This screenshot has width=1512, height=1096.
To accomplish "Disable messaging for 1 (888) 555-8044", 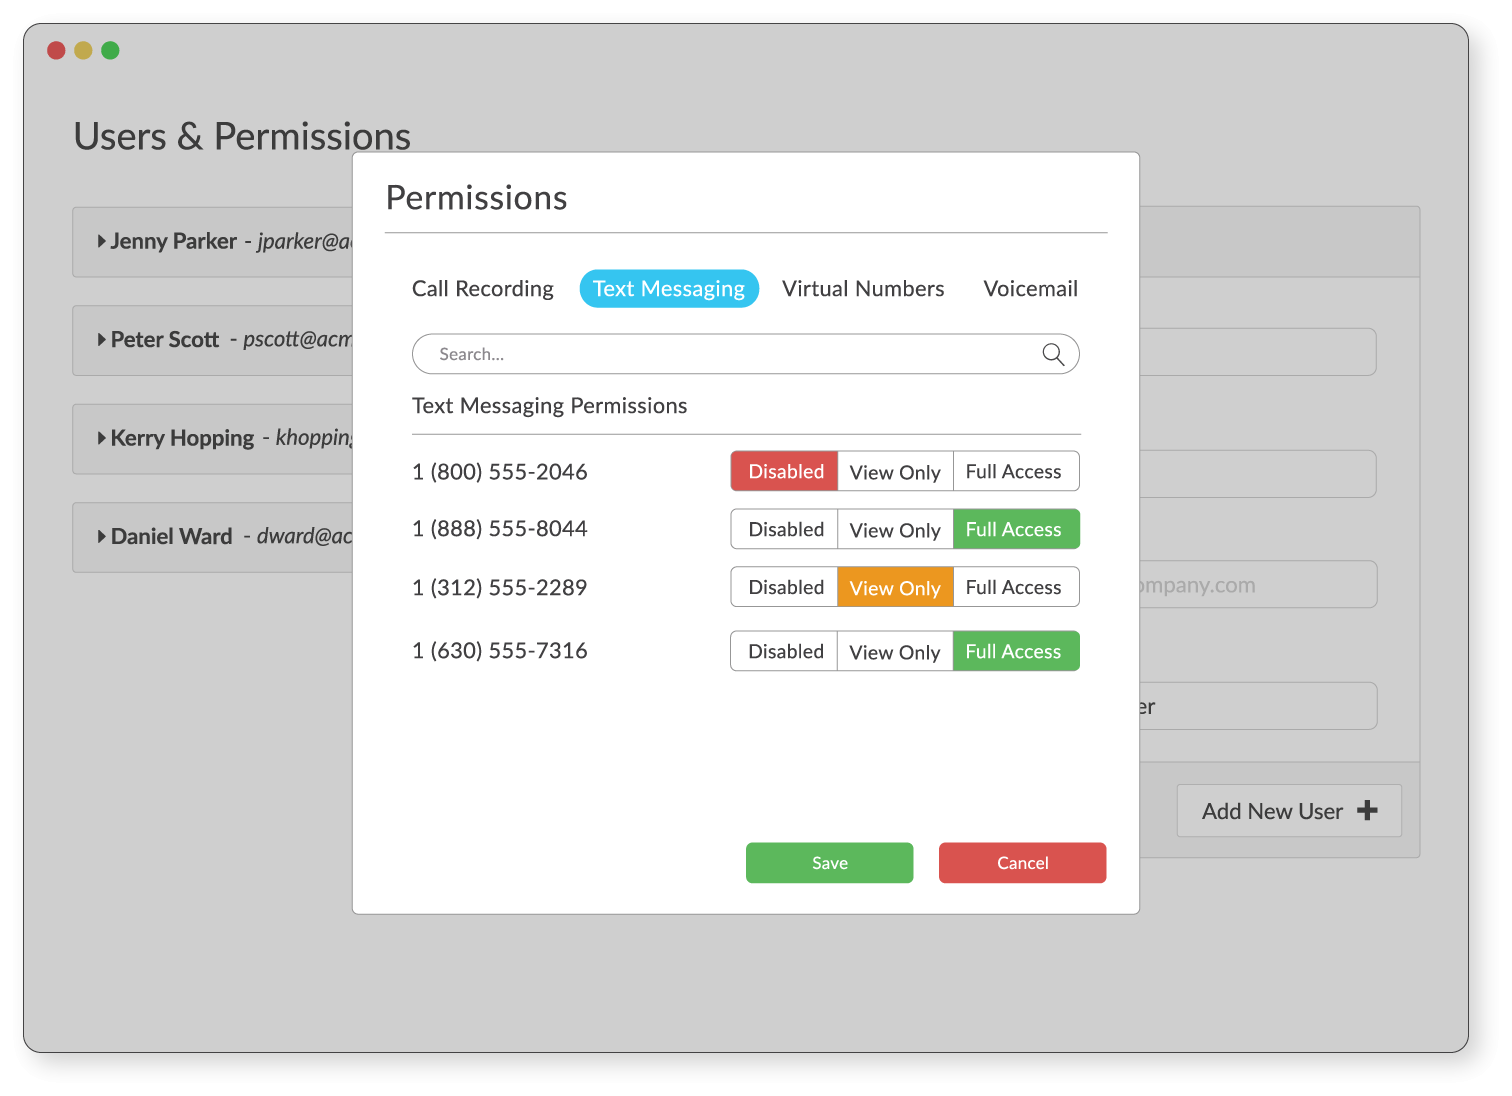I will coord(784,529).
